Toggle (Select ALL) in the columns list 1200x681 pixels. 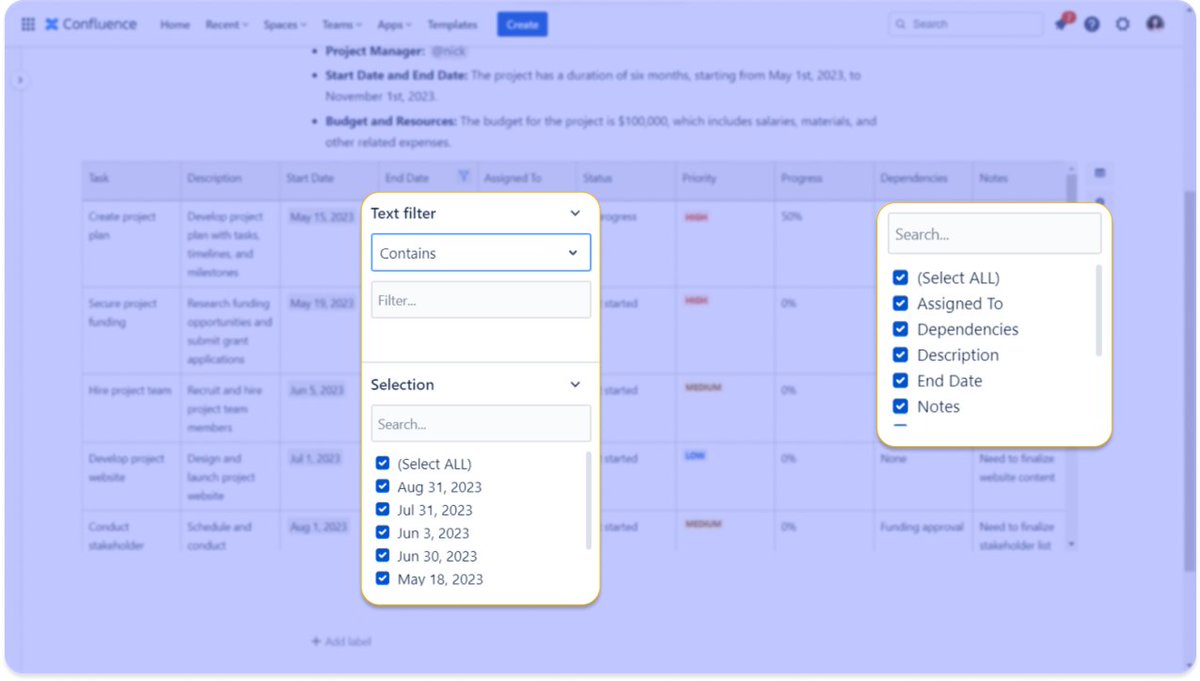tap(900, 277)
